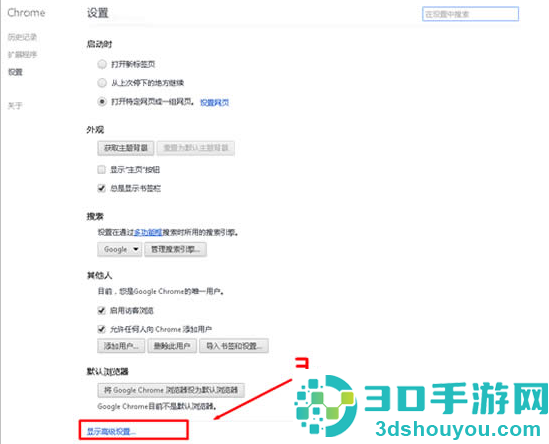
Task: Set Google Chrome as default browser button
Action: coord(171,390)
